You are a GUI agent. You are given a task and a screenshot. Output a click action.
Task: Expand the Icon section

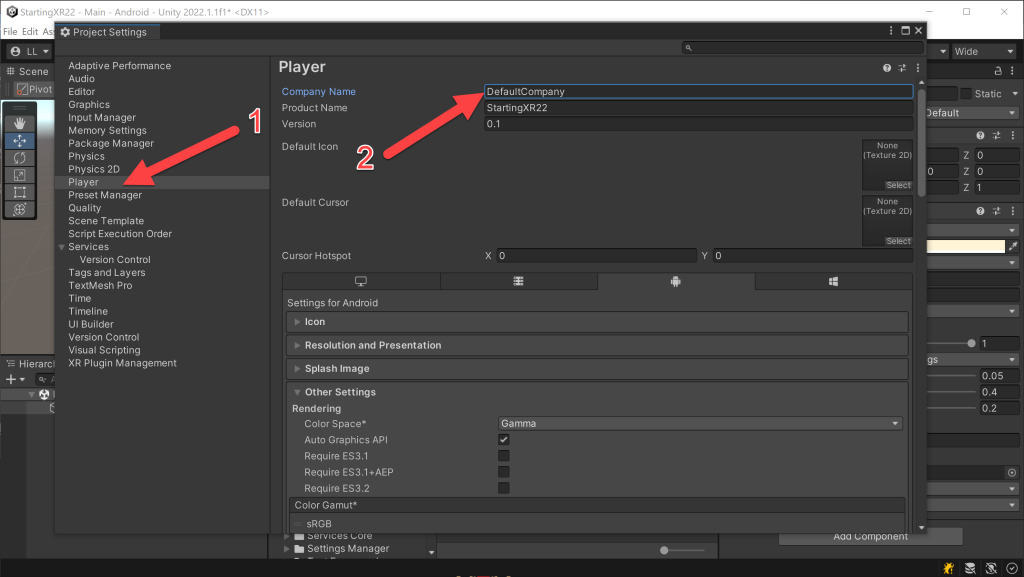[597, 322]
